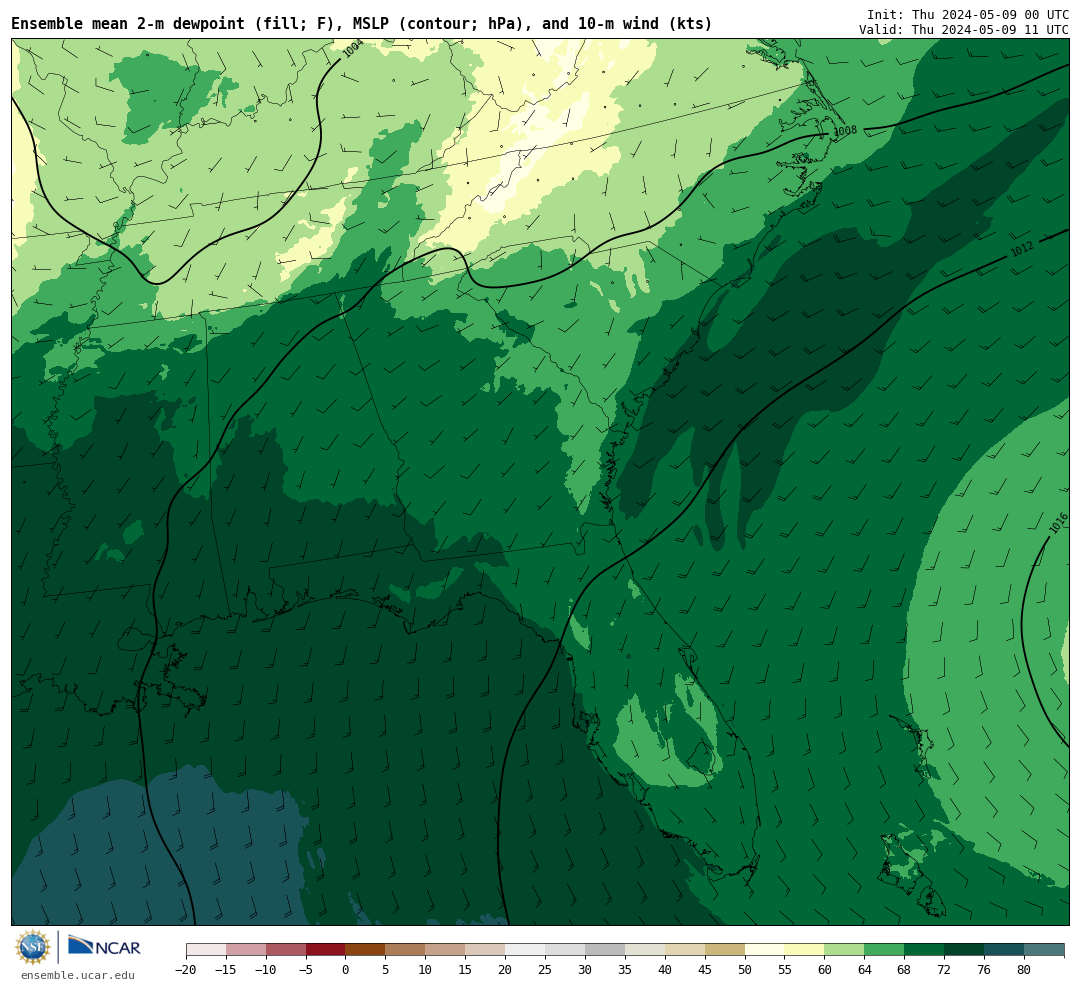Click the NCAR logo
Screen dimensions: 1080x988
click(x=105, y=947)
